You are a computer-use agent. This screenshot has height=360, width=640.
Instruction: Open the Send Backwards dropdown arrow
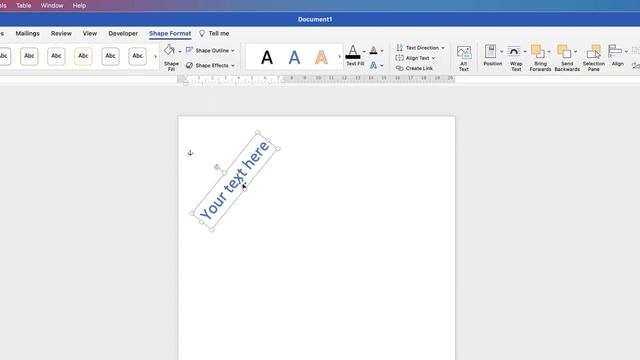576,52
